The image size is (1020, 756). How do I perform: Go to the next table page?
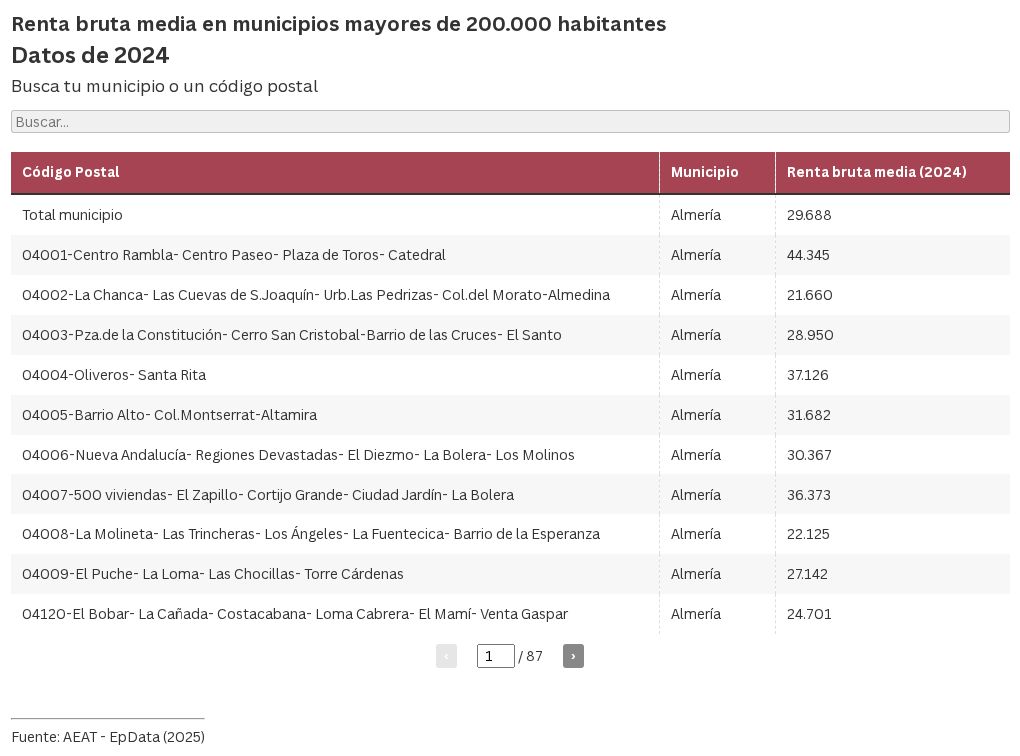tap(573, 656)
